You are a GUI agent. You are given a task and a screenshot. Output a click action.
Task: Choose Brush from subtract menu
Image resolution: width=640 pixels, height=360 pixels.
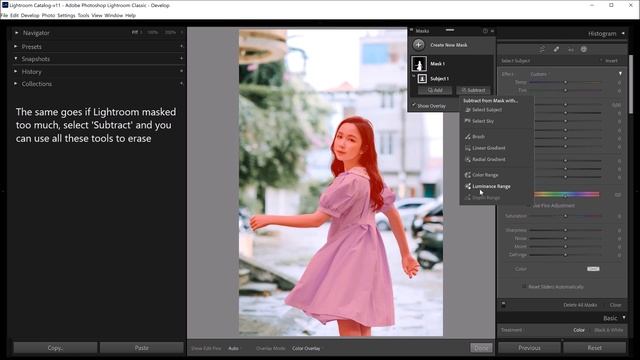click(478, 137)
